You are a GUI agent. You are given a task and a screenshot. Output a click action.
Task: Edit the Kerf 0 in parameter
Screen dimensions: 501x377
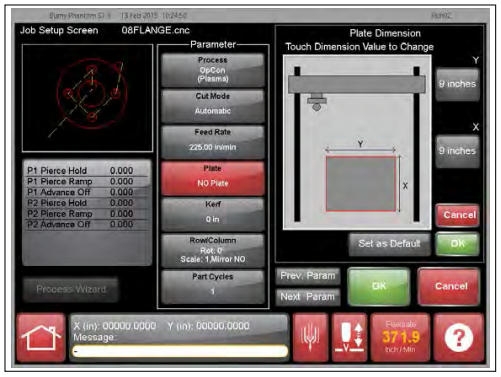pyautogui.click(x=213, y=214)
